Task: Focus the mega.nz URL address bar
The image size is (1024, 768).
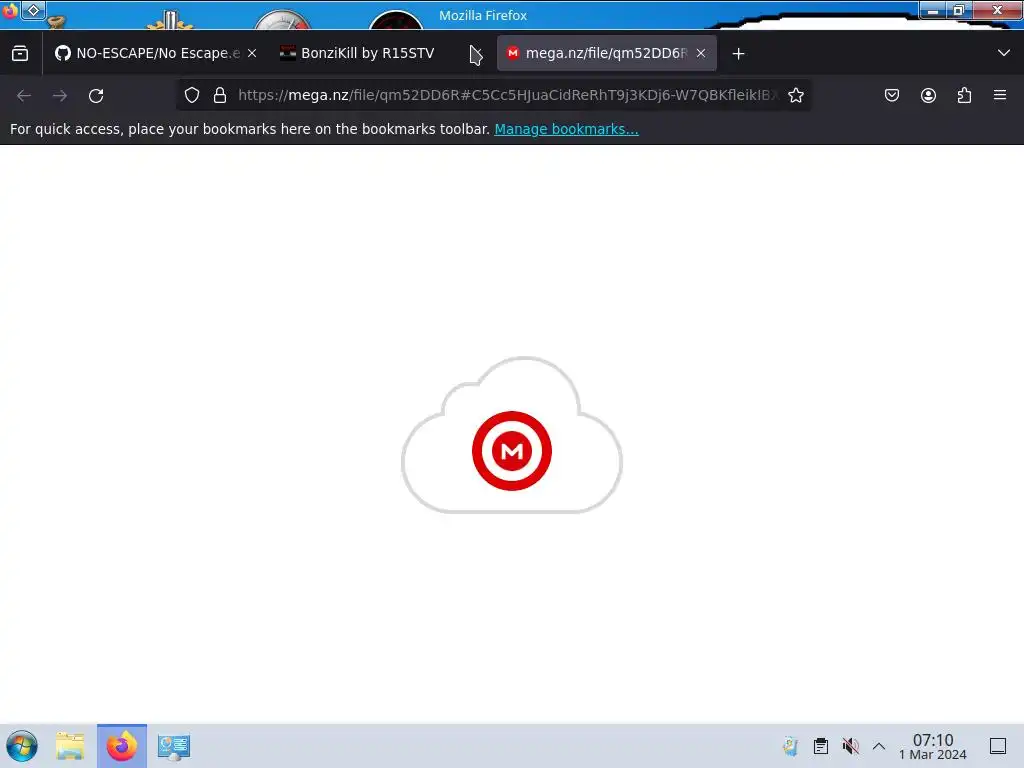Action: tap(508, 95)
